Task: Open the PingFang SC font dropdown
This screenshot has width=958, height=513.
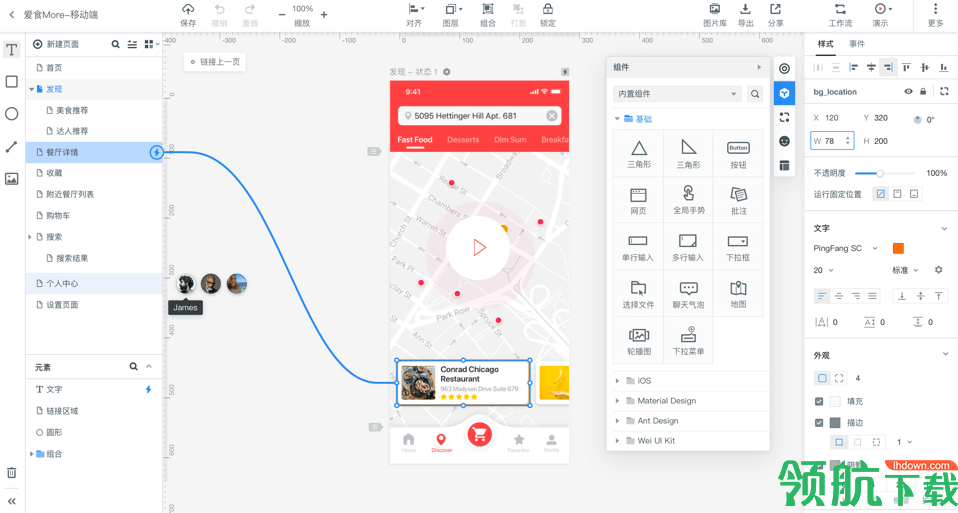Action: (x=846, y=249)
